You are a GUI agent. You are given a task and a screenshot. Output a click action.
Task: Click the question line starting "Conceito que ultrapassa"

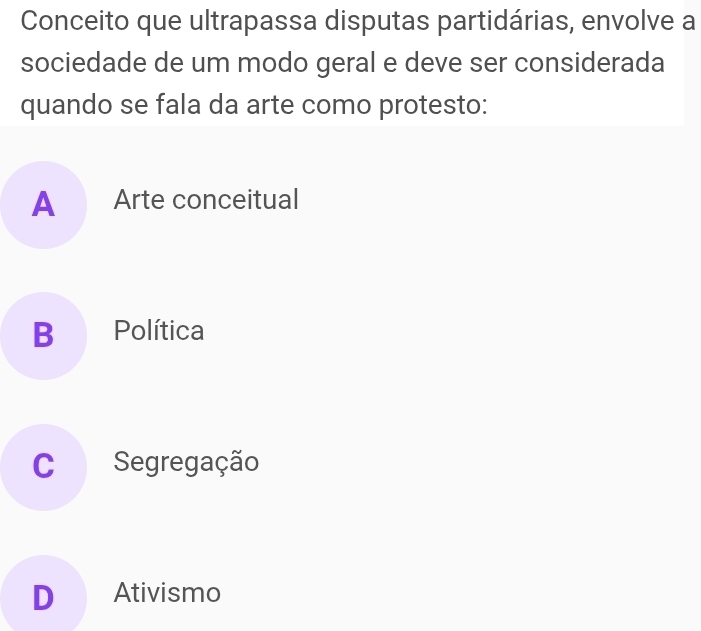tap(350, 20)
